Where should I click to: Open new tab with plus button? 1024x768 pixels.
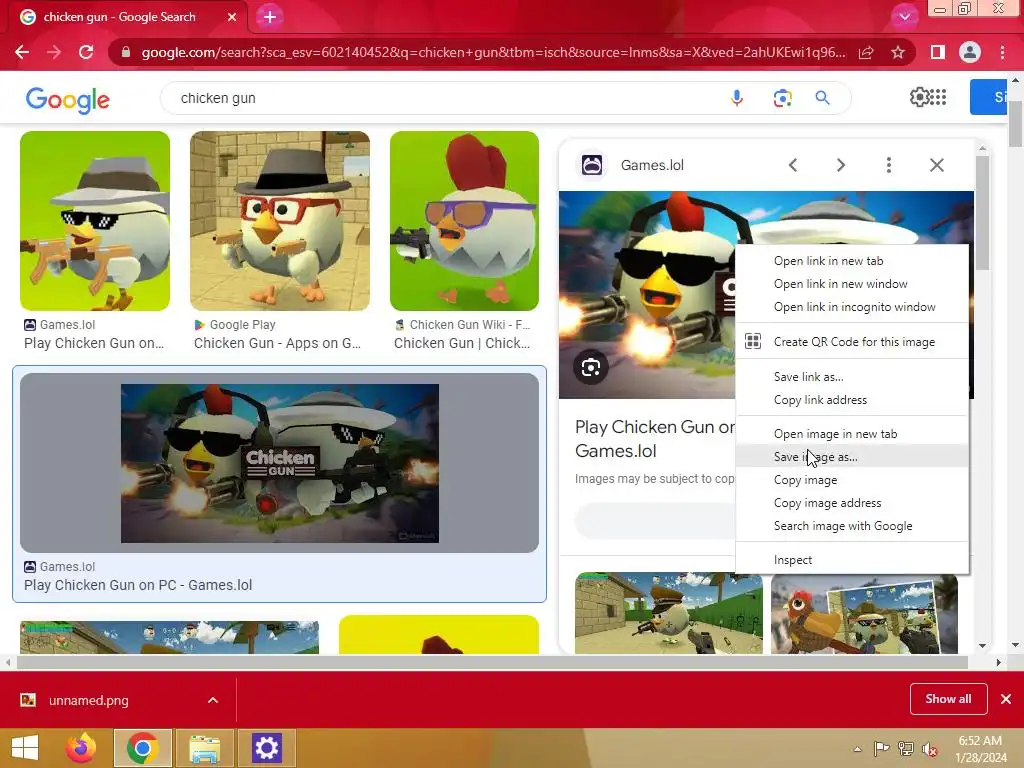pos(270,17)
